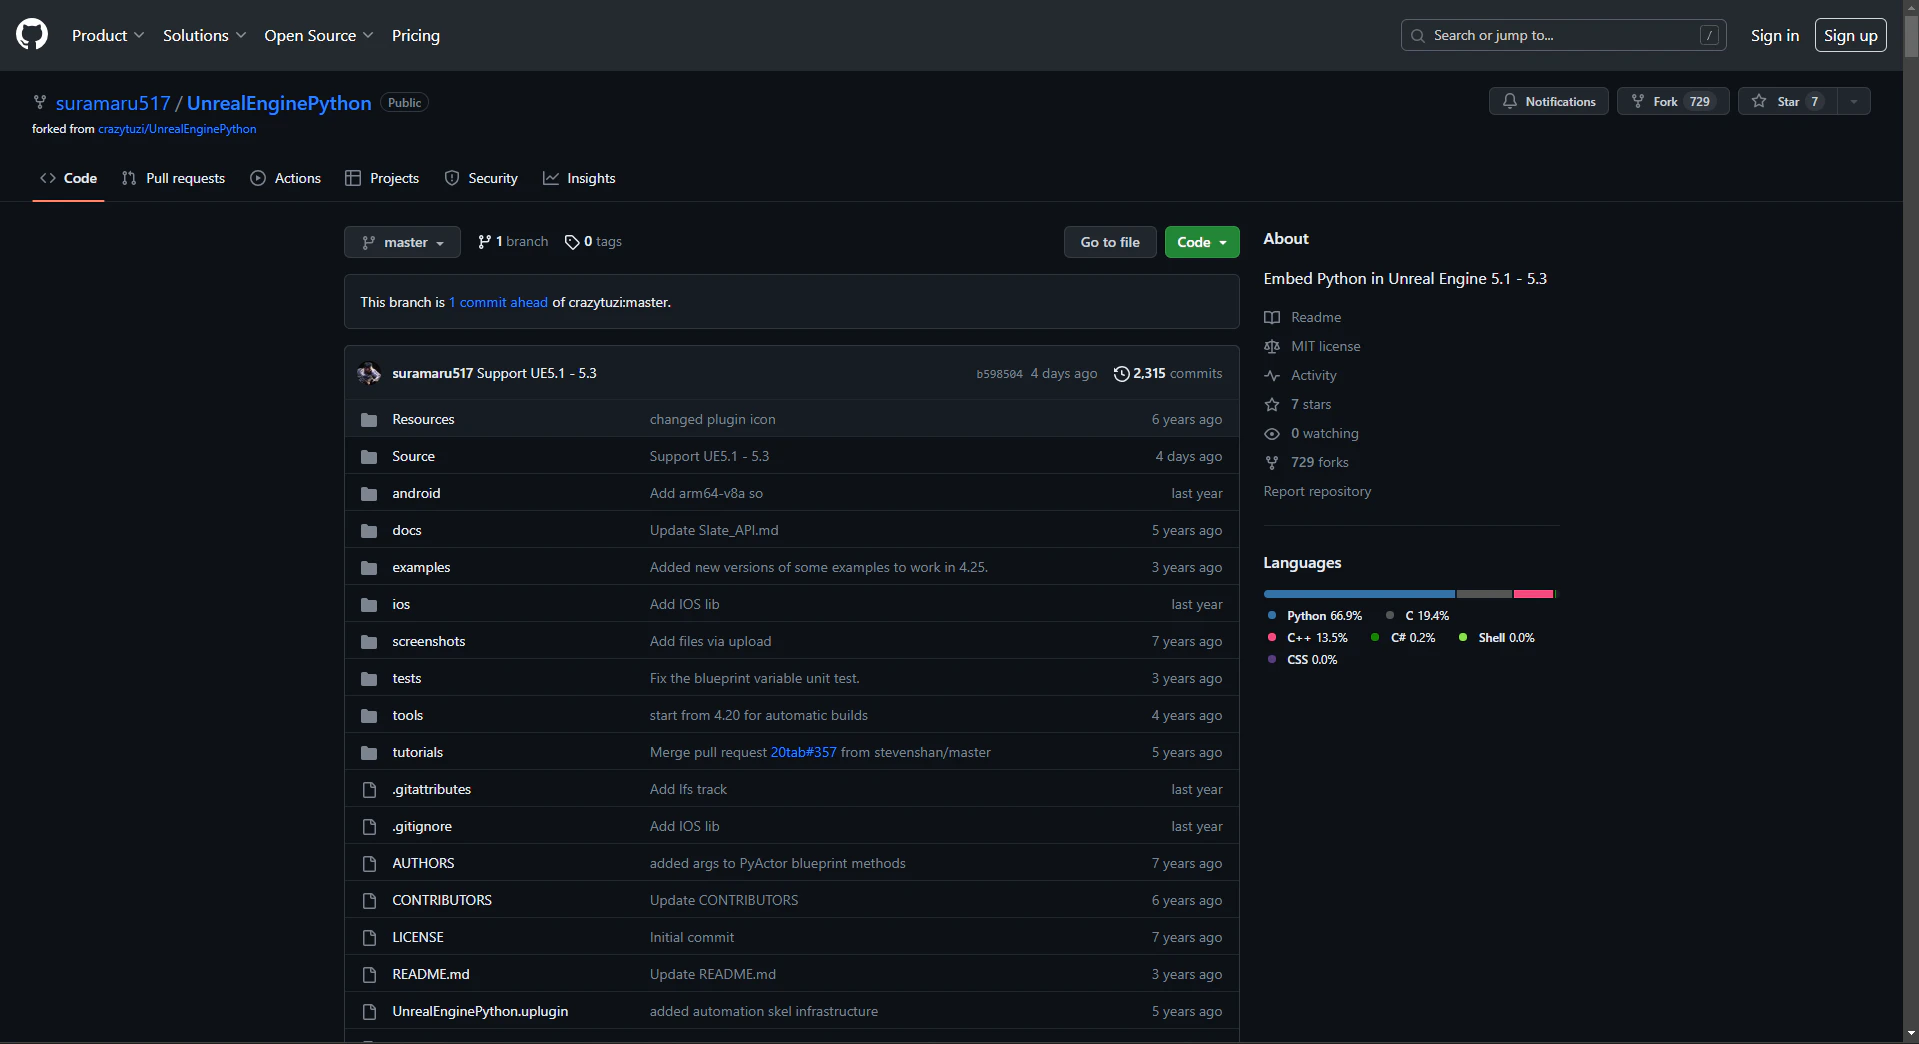Click the commit history clock icon
Image resolution: width=1919 pixels, height=1044 pixels.
point(1121,373)
